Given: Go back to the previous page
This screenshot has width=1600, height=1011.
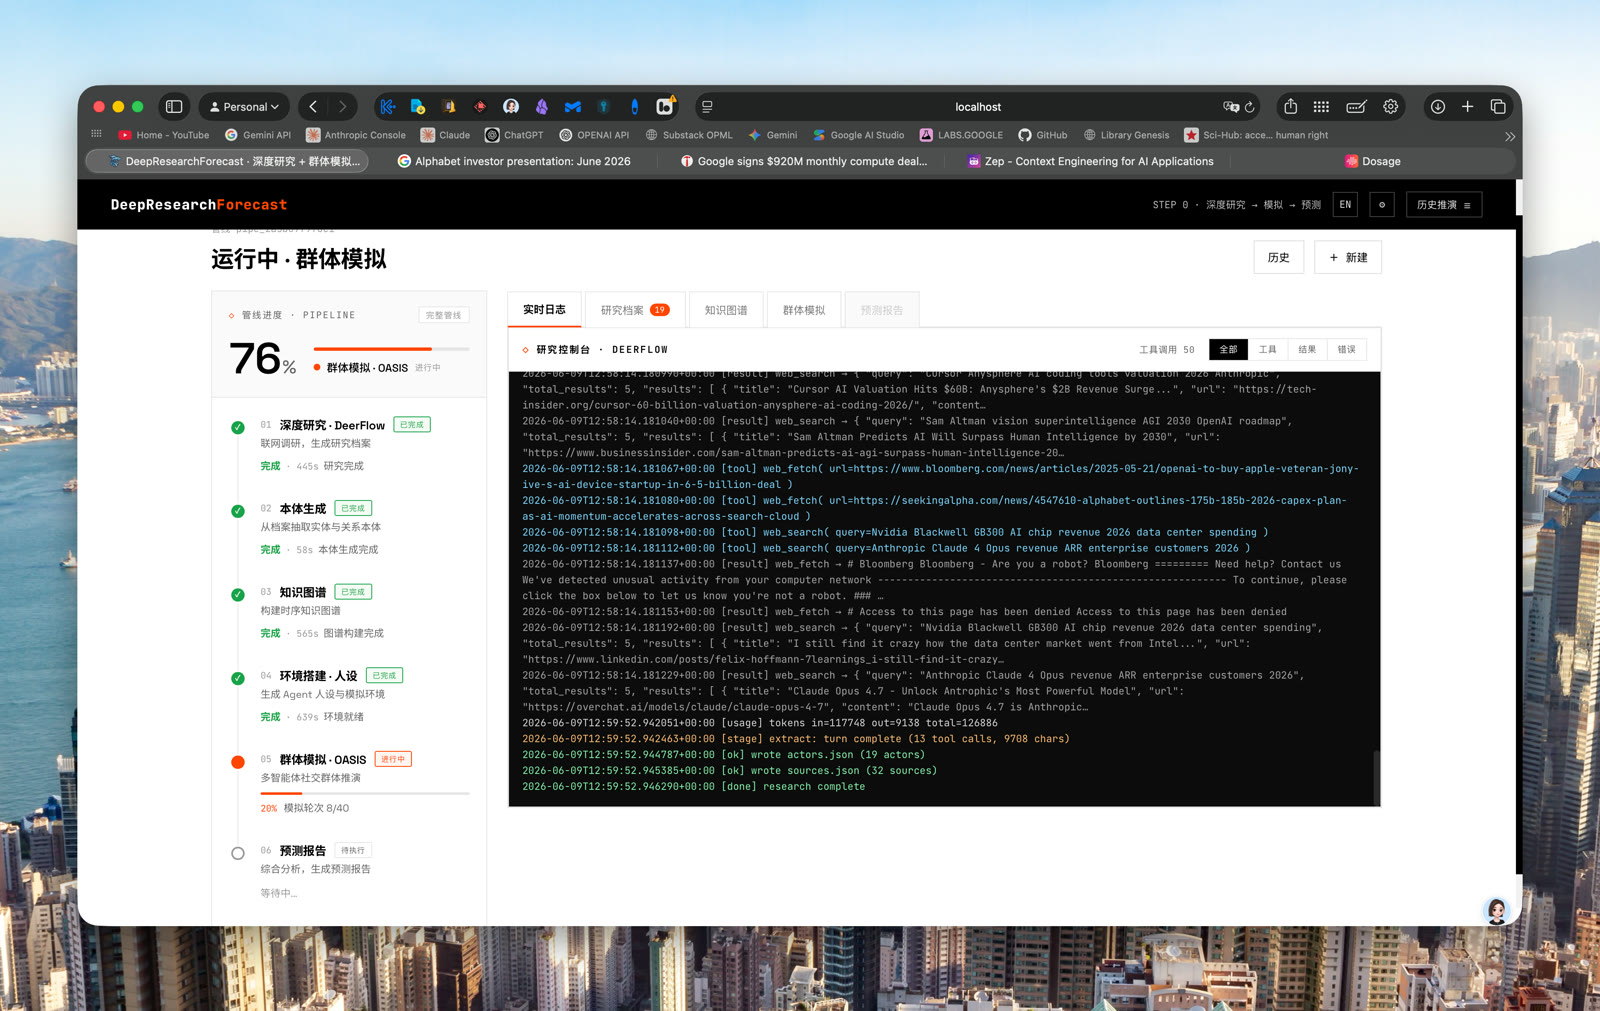Looking at the screenshot, I should pyautogui.click(x=313, y=107).
